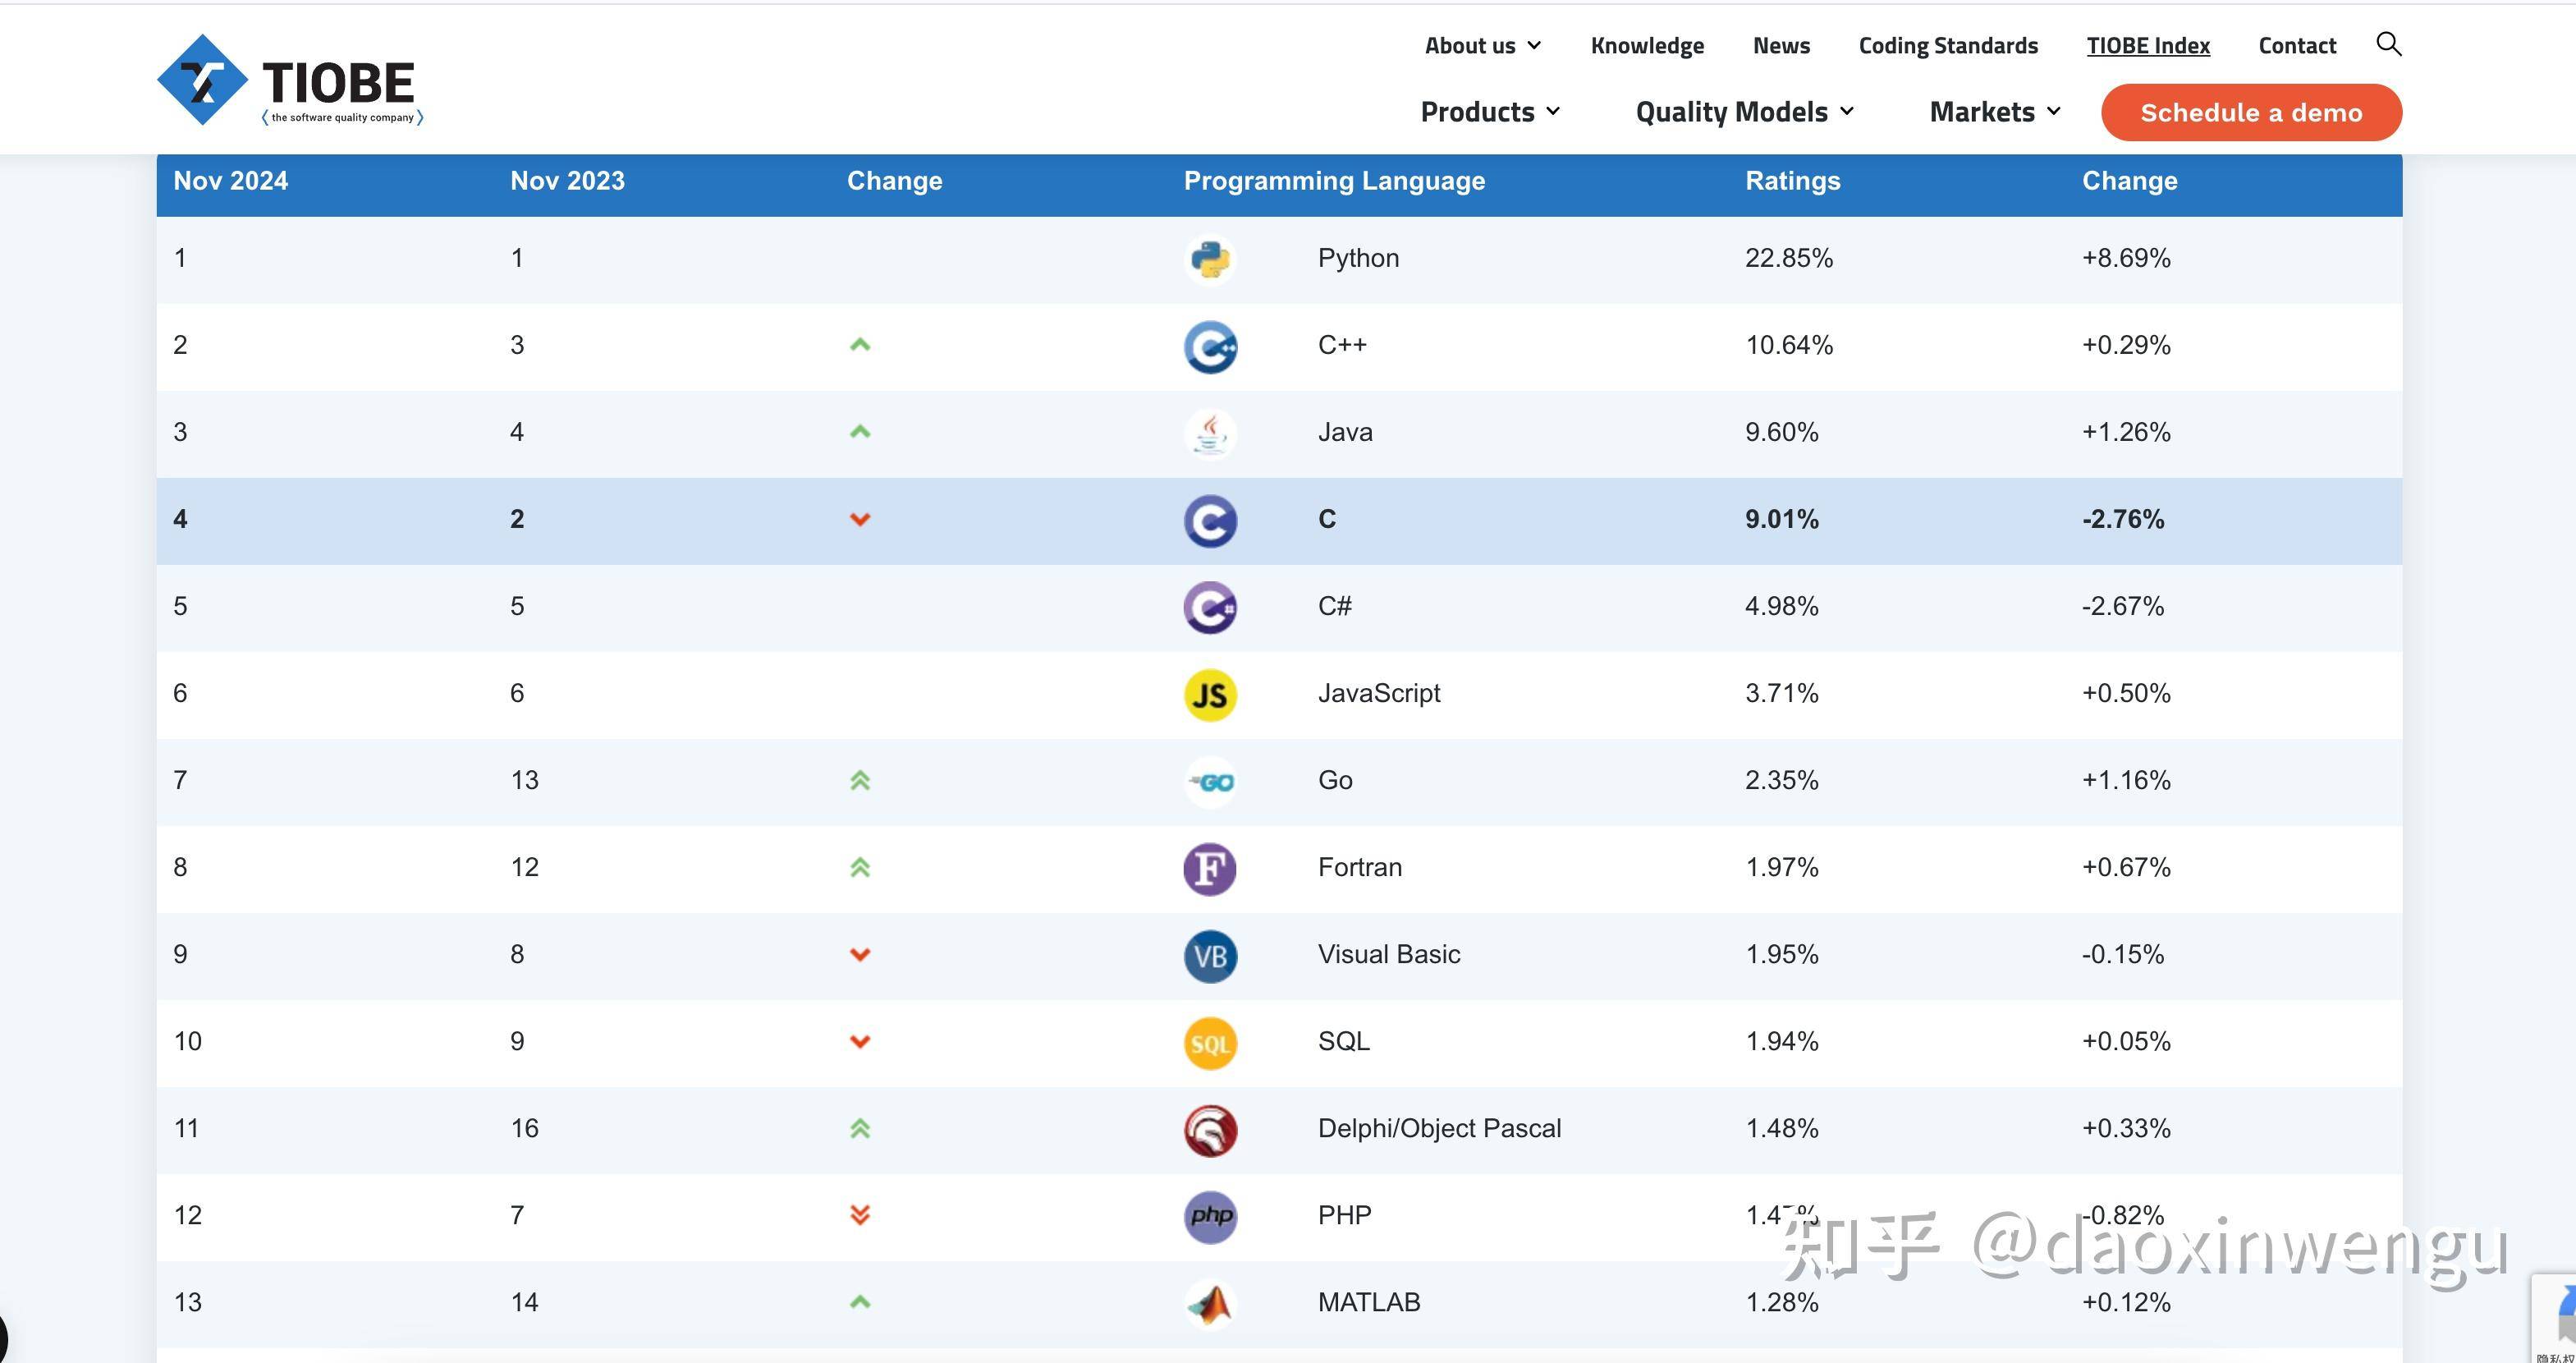Image resolution: width=2576 pixels, height=1363 pixels.
Task: Expand the Products menu
Action: pyautogui.click(x=1490, y=112)
